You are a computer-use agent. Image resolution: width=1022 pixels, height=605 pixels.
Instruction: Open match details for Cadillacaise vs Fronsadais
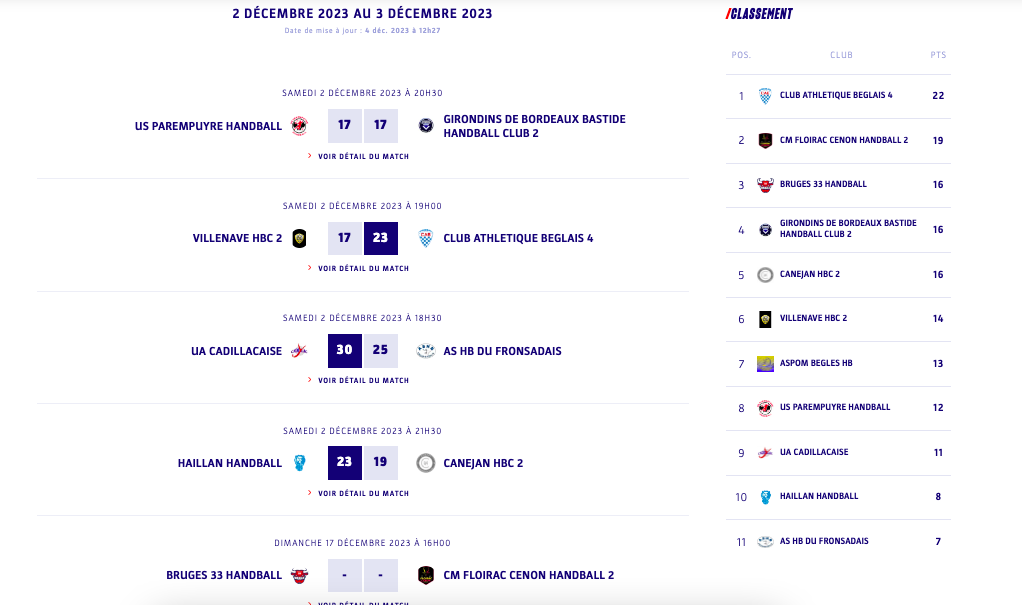tap(363, 380)
